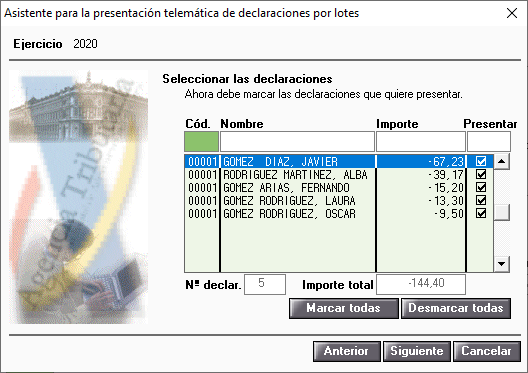Image resolution: width=528 pixels, height=373 pixels.
Task: Click the Nombre column header
Action: tap(242, 124)
